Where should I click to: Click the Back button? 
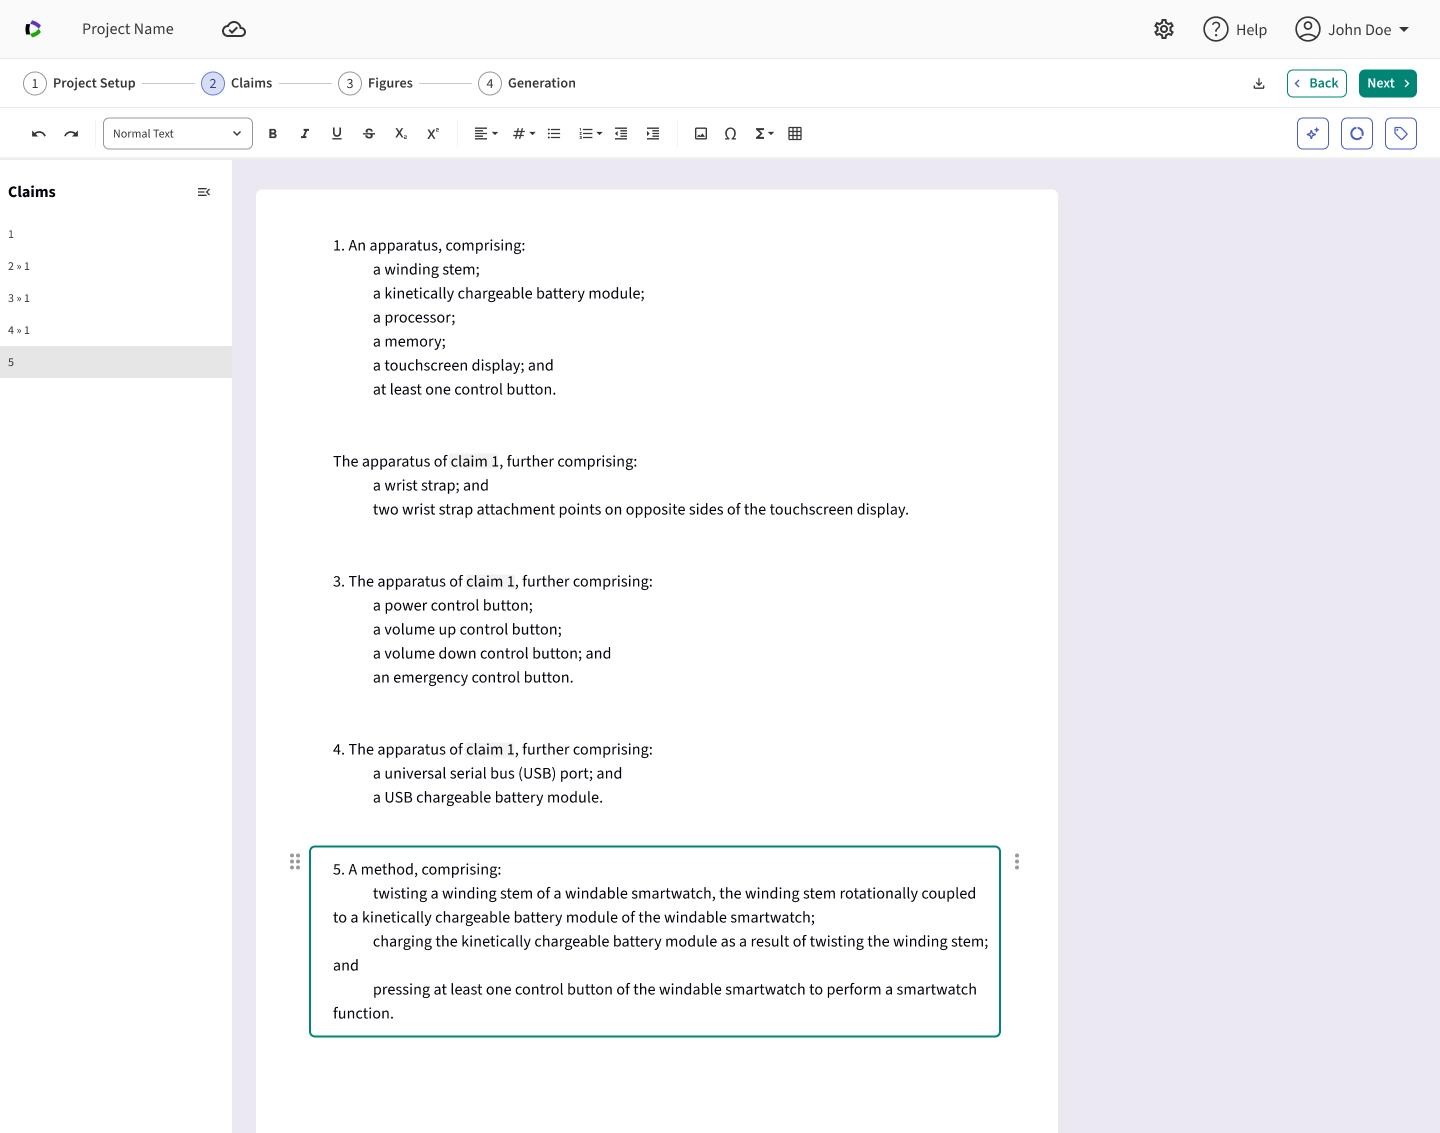1317,84
